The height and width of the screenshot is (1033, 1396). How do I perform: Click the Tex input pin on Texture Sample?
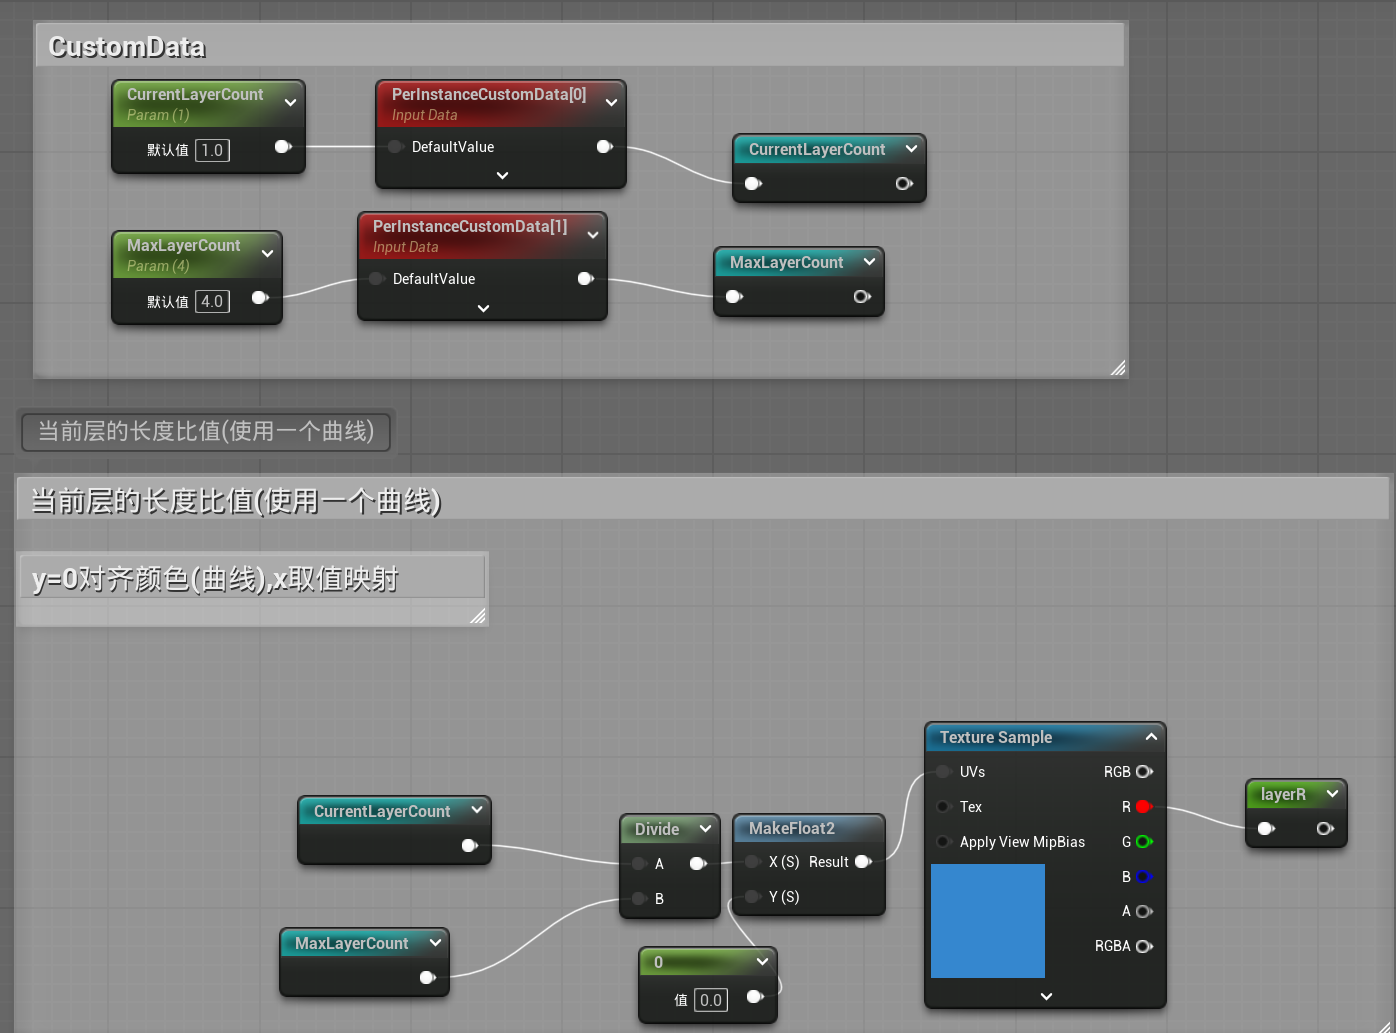(943, 807)
